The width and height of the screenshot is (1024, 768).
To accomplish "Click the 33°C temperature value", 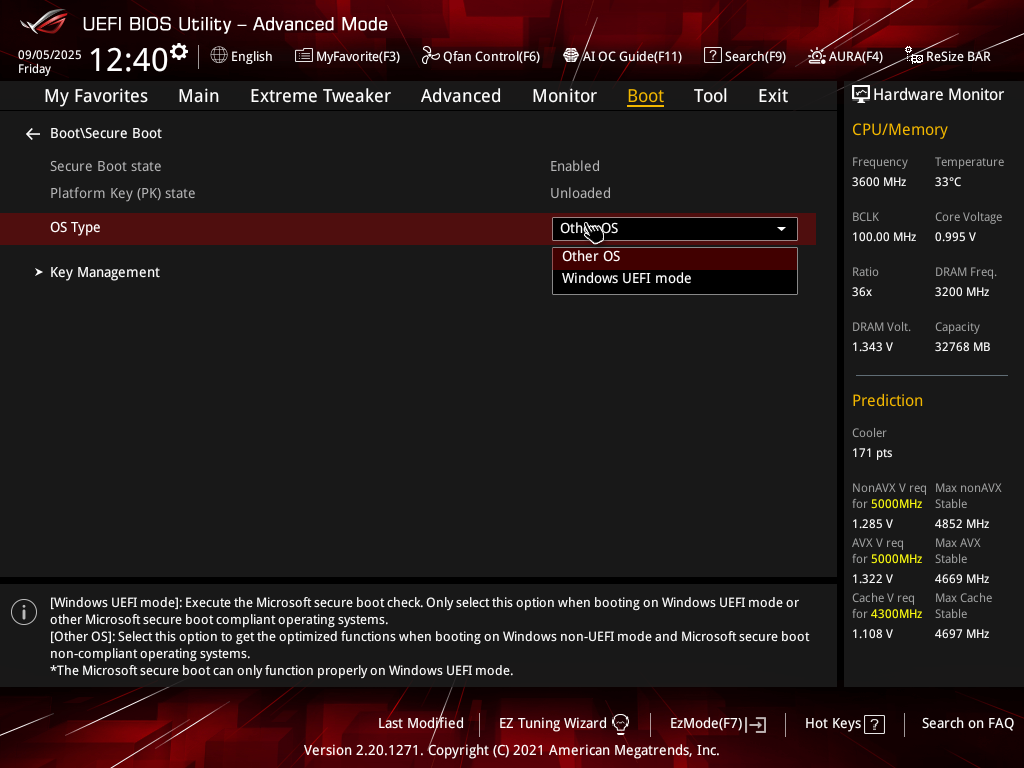I will pos(948,182).
